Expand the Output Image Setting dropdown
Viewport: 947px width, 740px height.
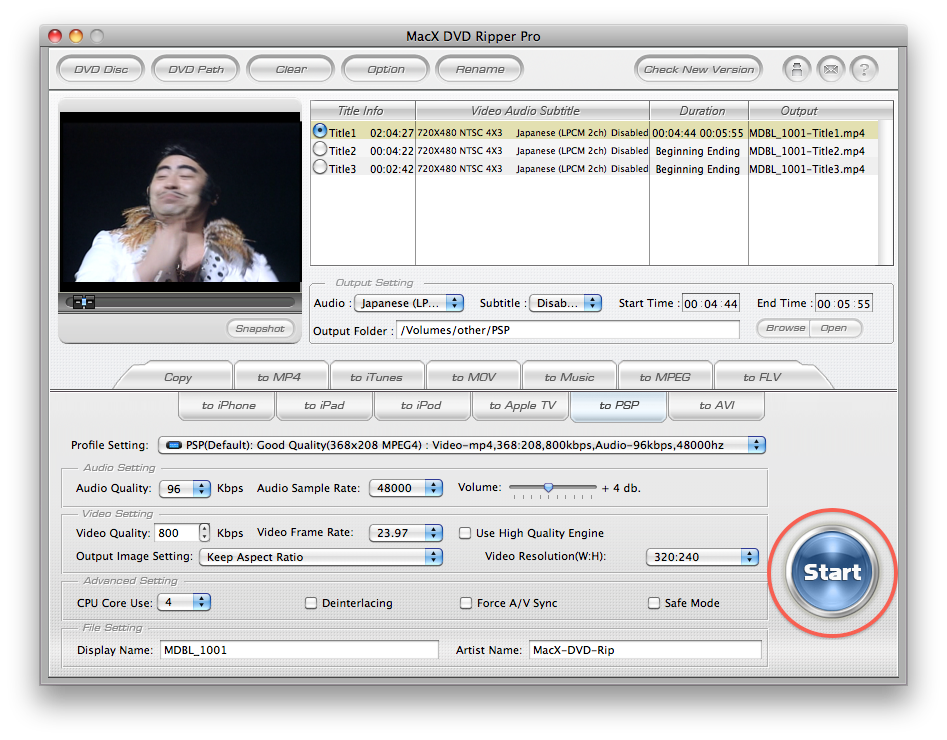pyautogui.click(x=321, y=557)
